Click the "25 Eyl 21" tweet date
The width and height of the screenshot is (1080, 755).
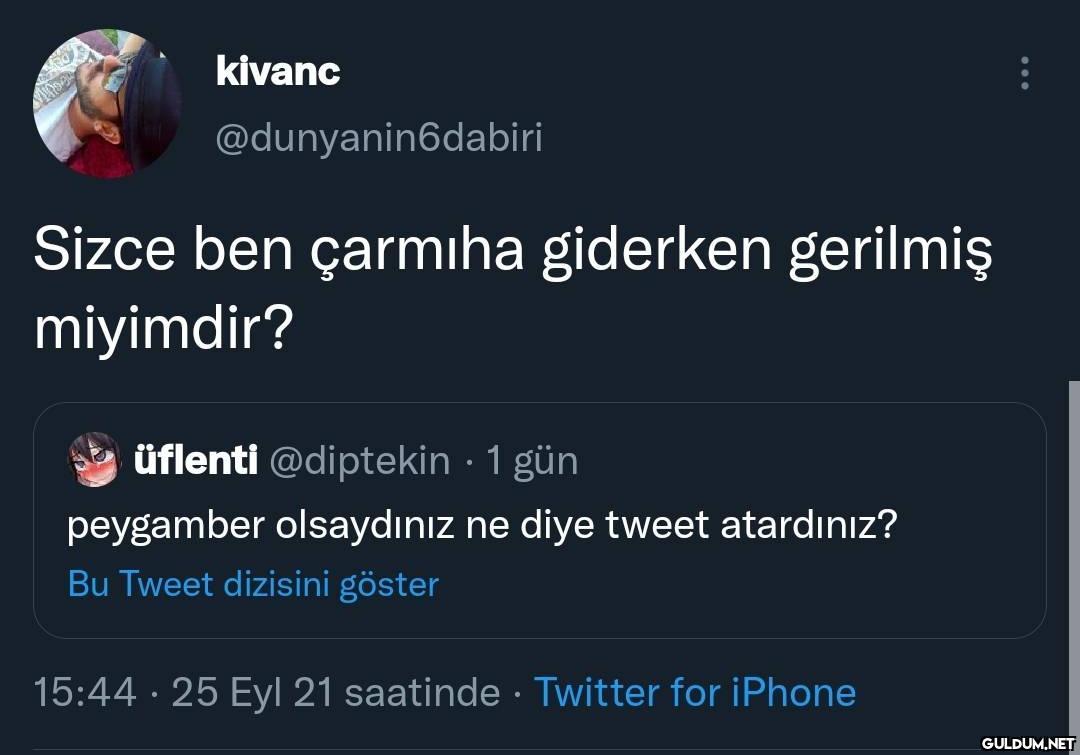tap(252, 692)
